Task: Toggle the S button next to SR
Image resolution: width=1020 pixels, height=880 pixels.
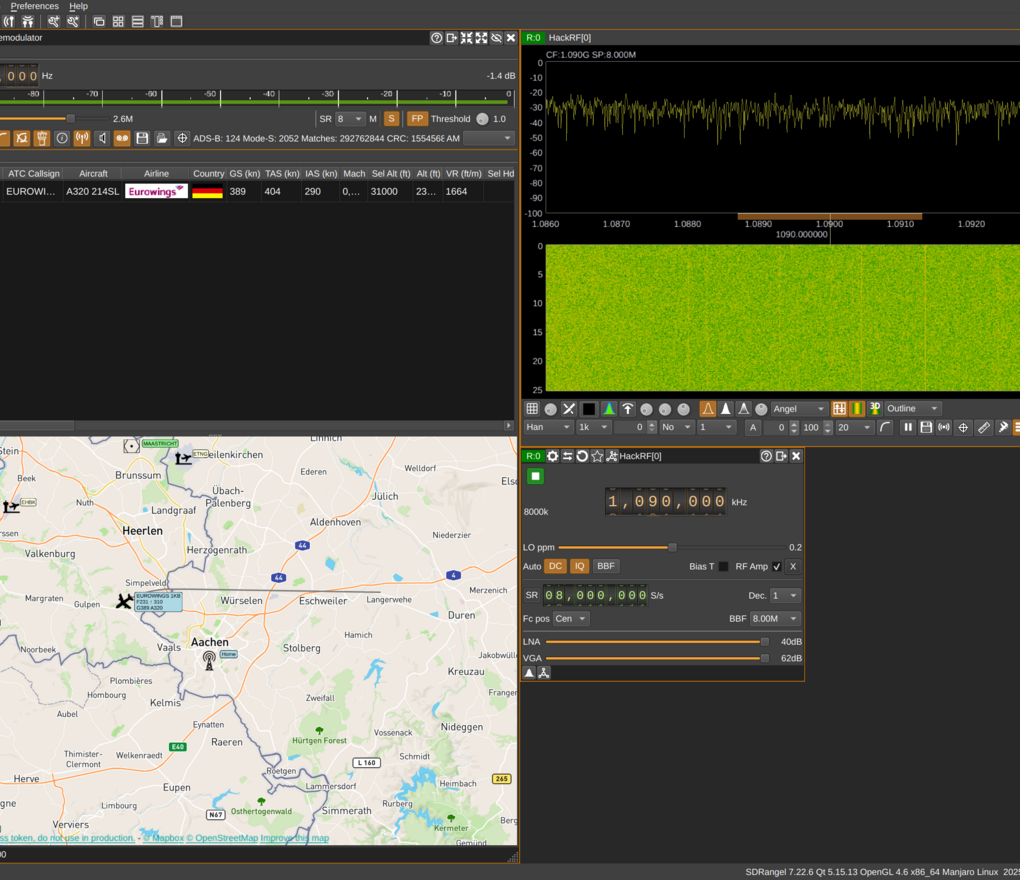Action: pyautogui.click(x=391, y=119)
